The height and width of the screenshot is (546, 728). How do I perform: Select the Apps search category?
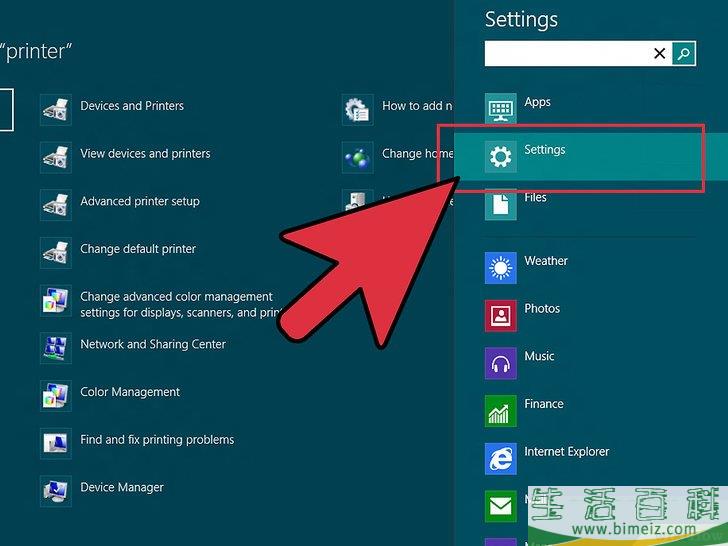point(537,103)
